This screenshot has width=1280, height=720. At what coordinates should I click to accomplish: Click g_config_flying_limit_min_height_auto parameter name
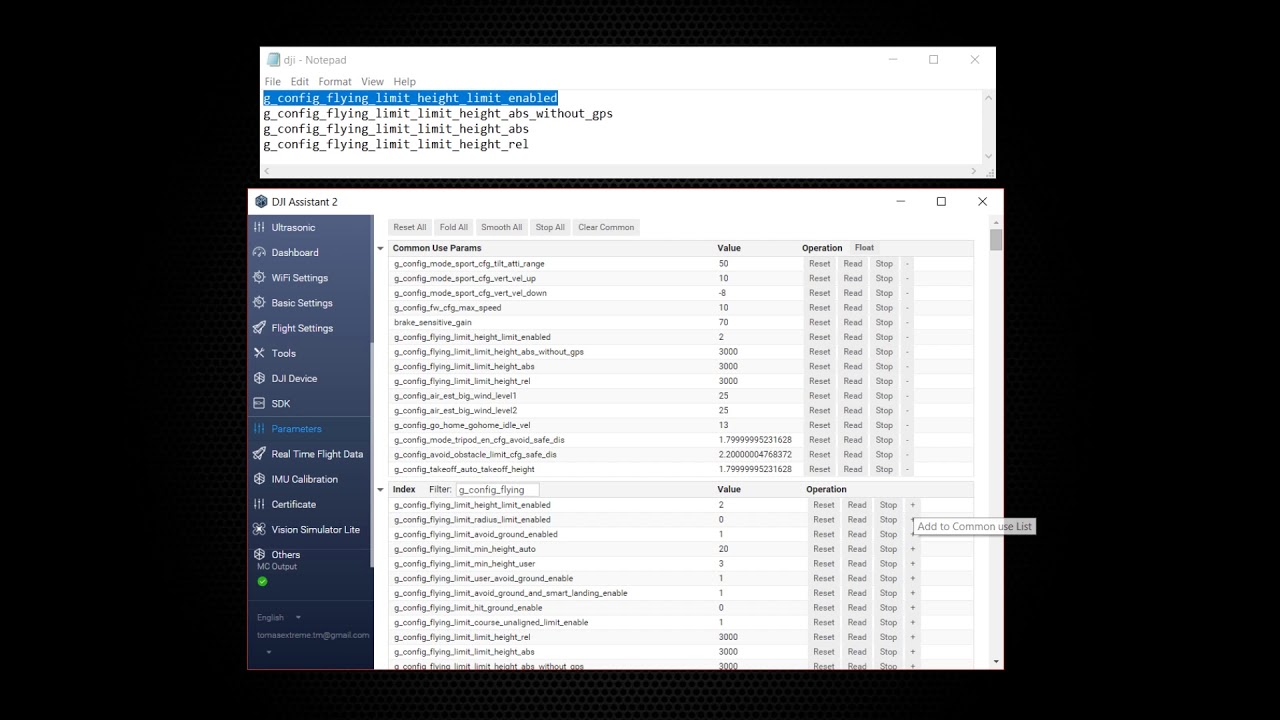tap(465, 549)
